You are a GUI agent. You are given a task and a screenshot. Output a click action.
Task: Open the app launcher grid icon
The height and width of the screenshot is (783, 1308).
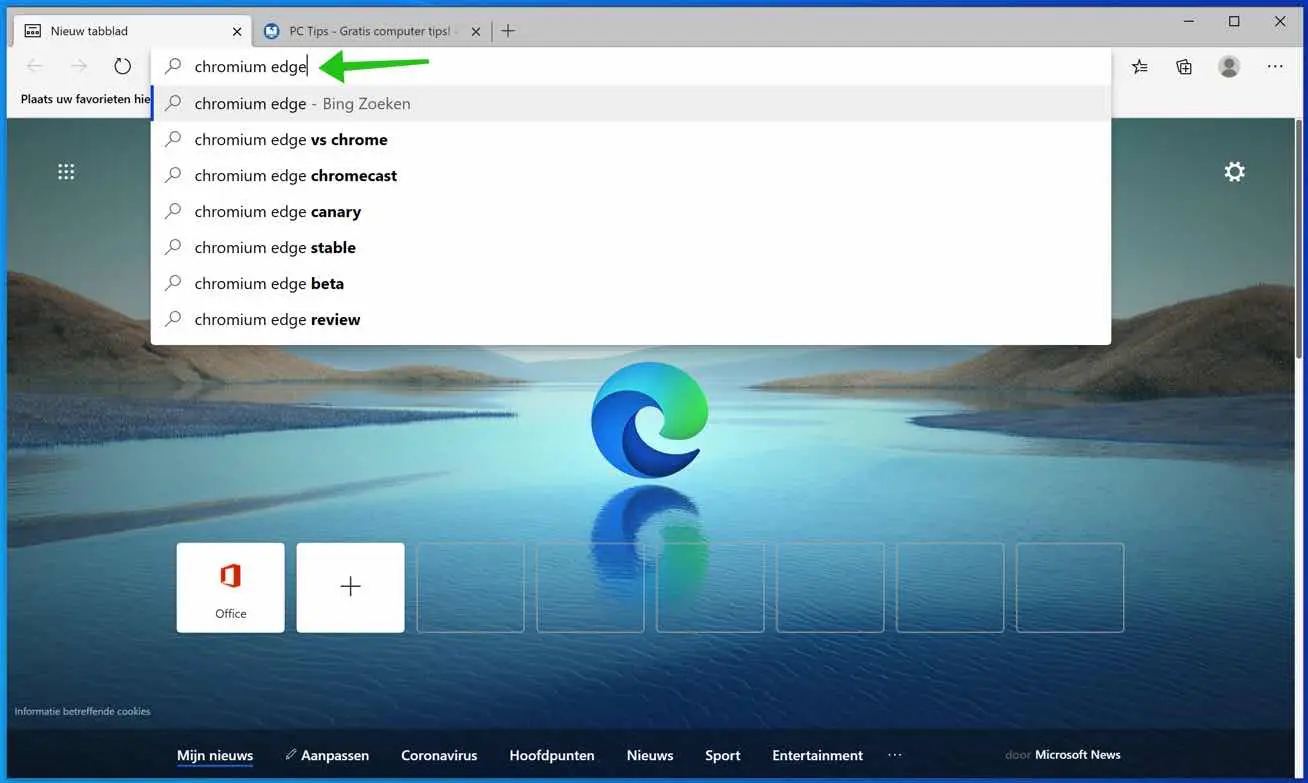pyautogui.click(x=66, y=172)
